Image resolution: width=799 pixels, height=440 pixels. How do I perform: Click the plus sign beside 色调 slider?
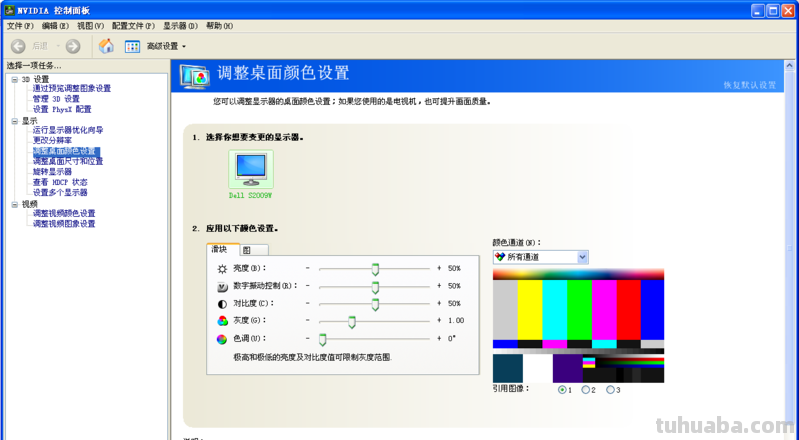tap(439, 338)
